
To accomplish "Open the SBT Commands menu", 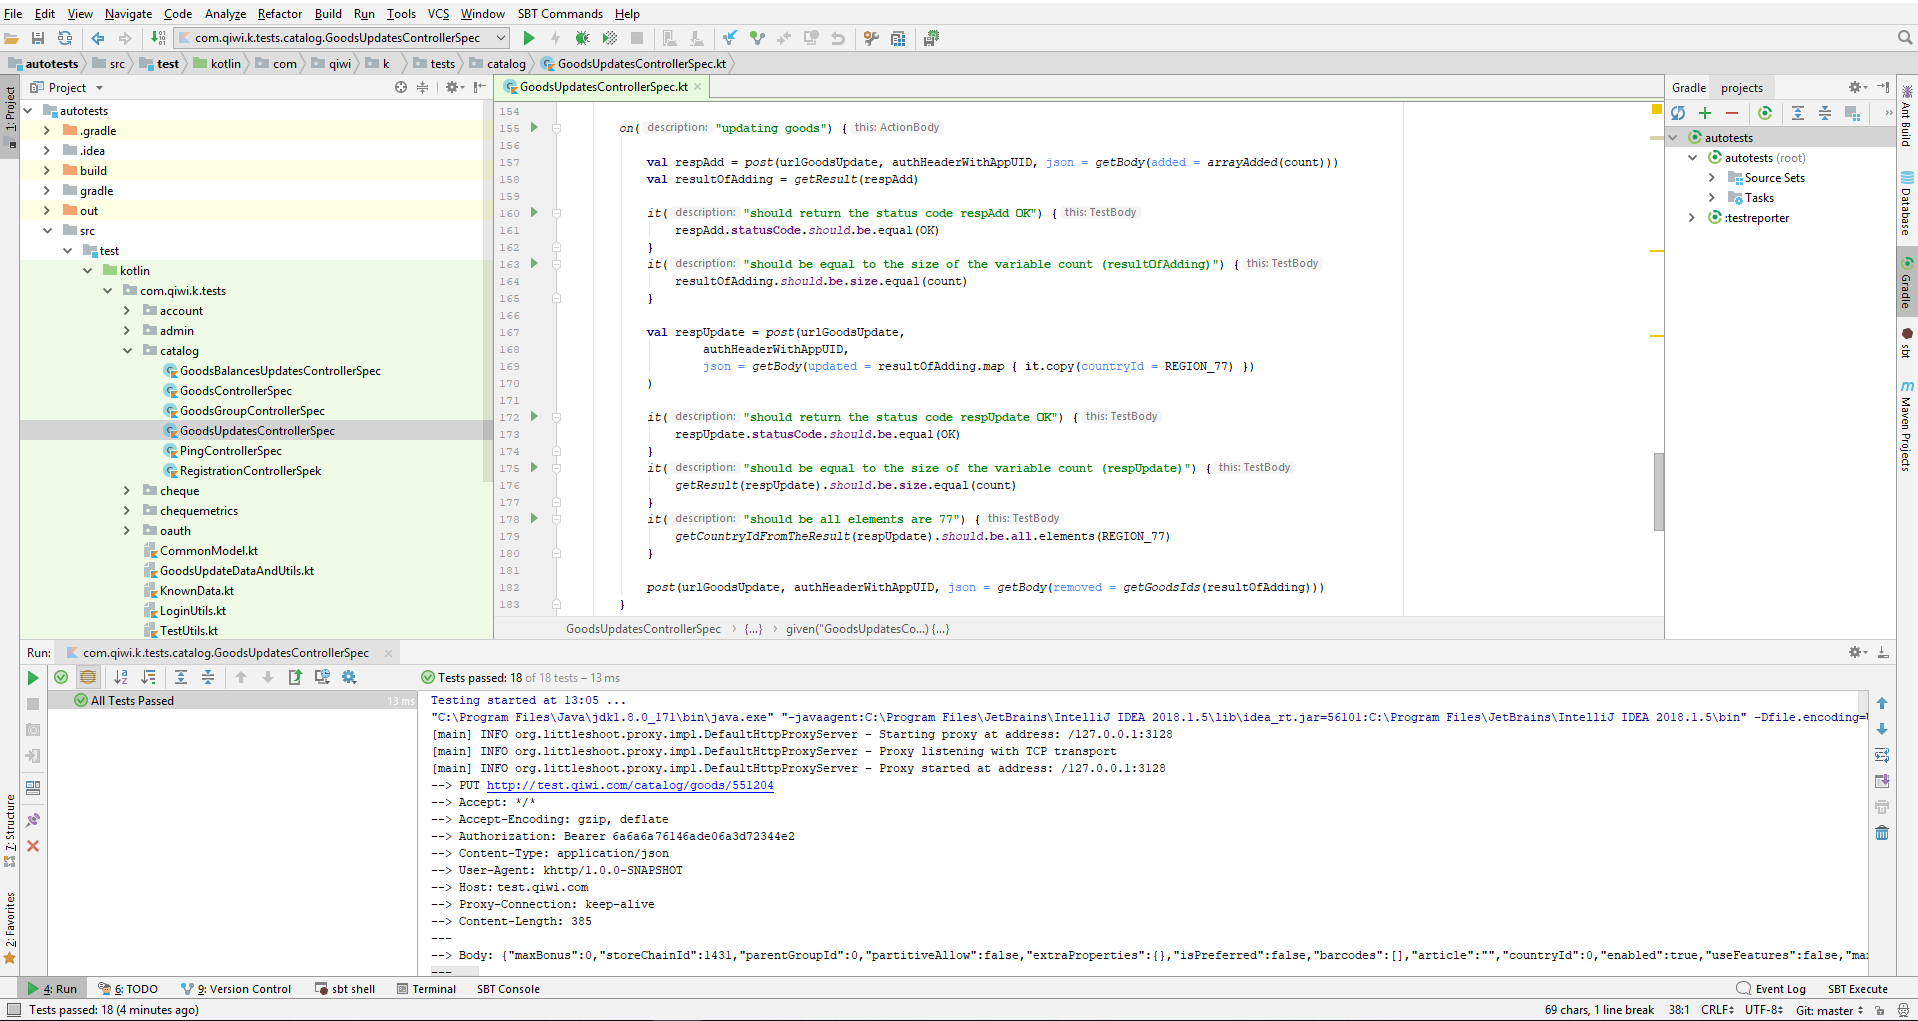I will (560, 13).
